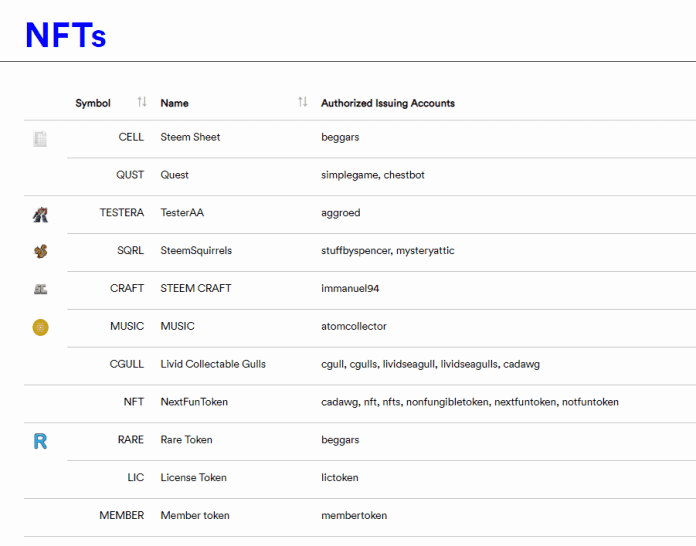Click the SteemSquirrels name

(196, 250)
